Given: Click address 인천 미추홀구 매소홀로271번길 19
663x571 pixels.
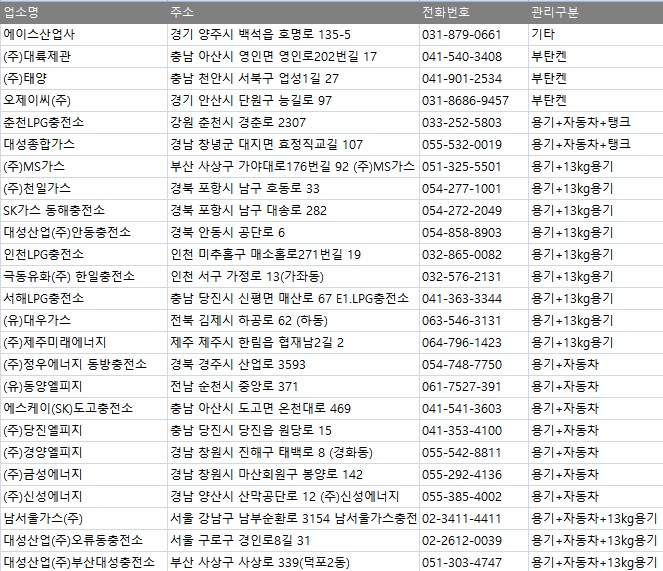Looking at the screenshot, I should (x=266, y=255).
